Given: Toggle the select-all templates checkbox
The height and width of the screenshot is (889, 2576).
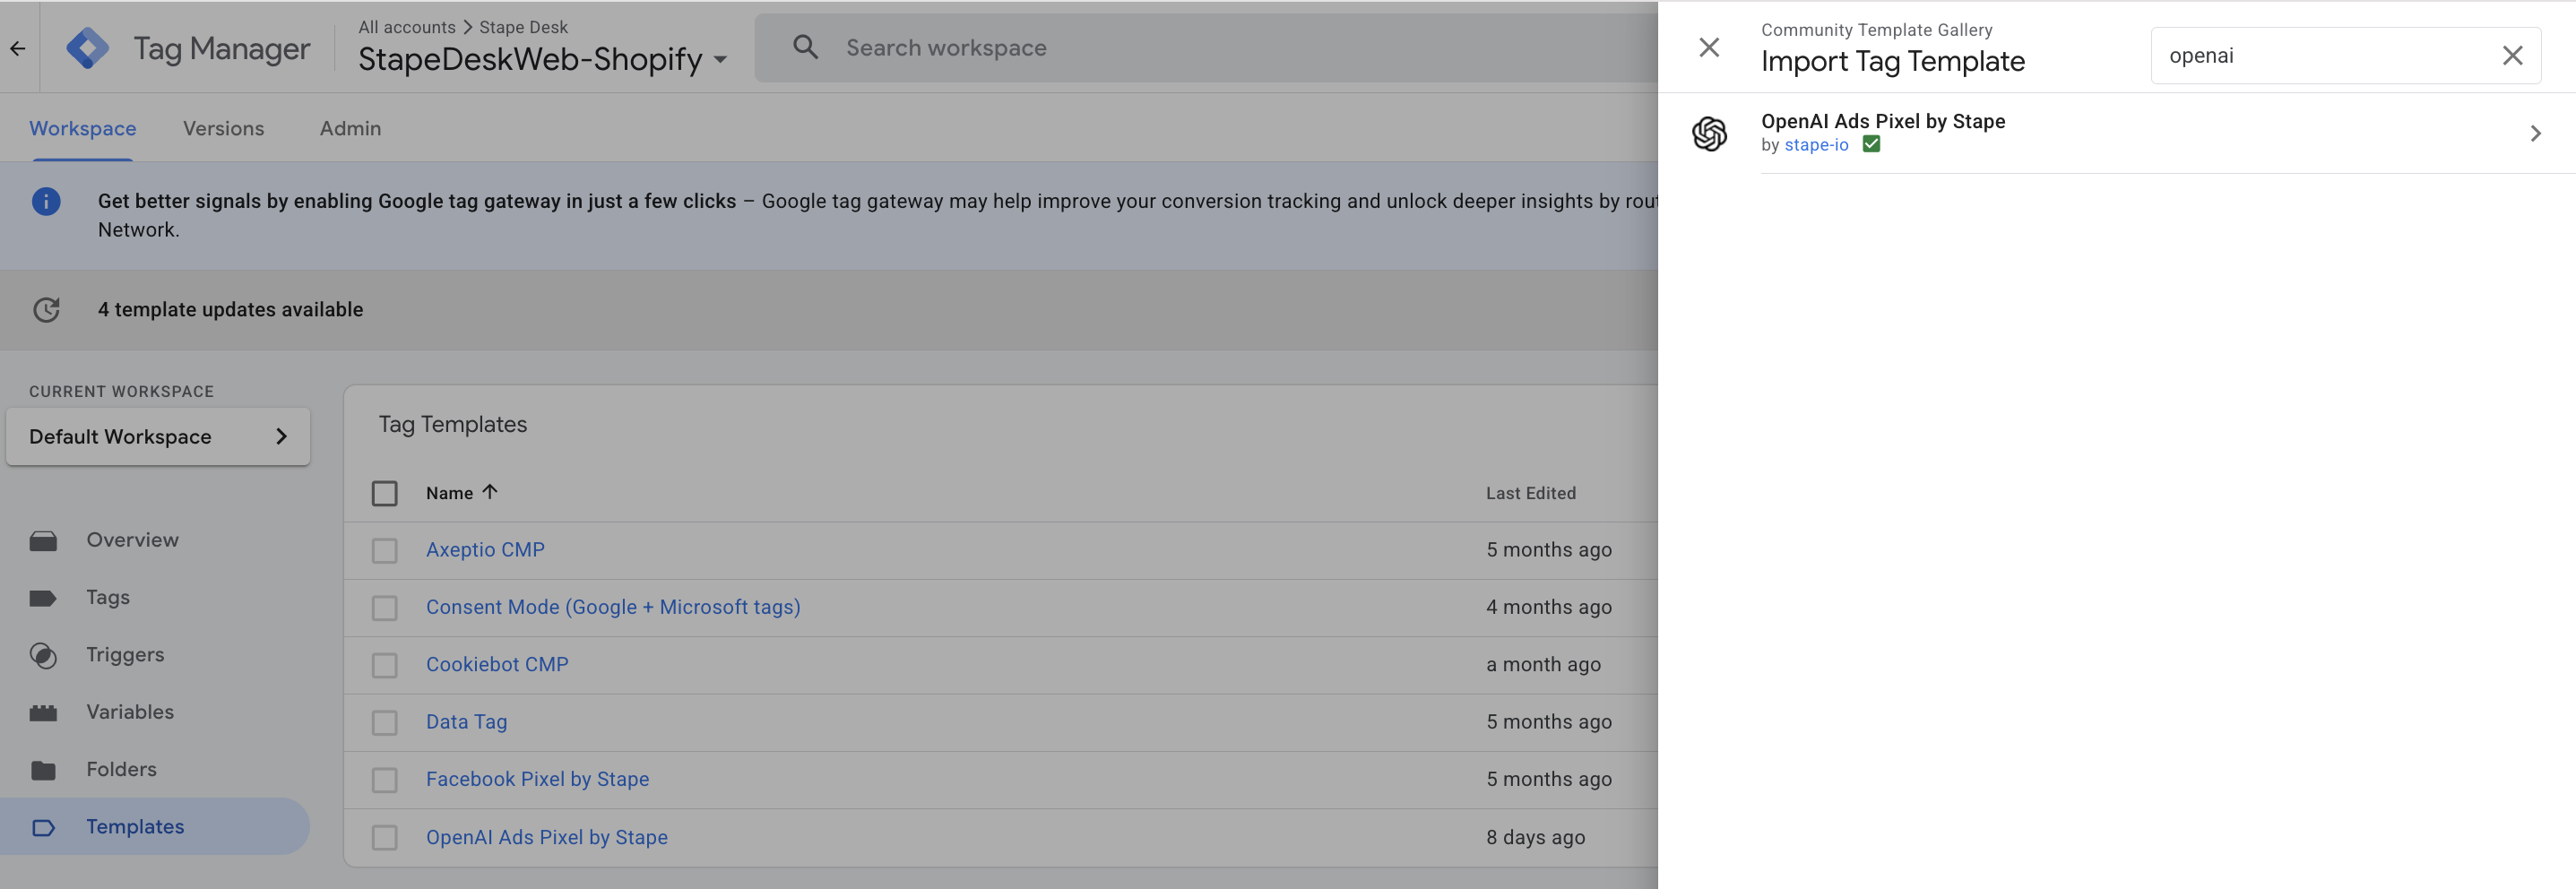Looking at the screenshot, I should 384,493.
